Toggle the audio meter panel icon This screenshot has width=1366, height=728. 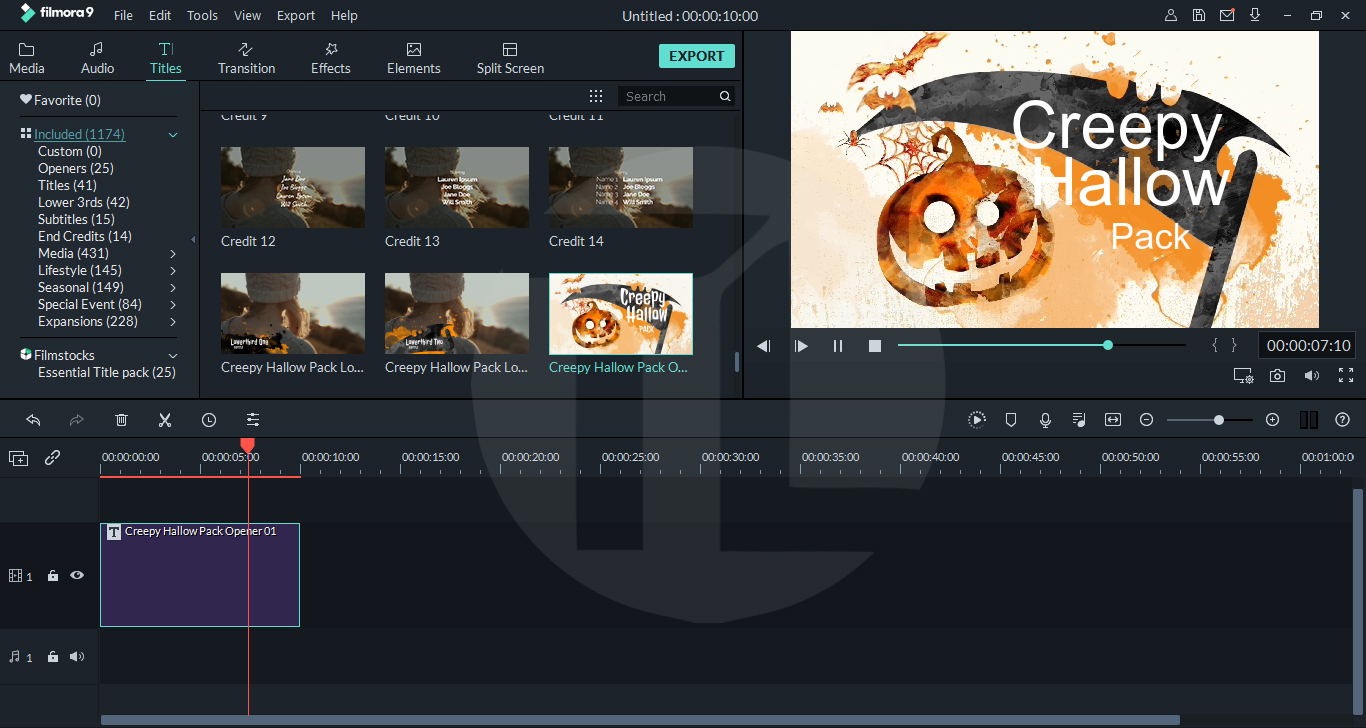[x=1309, y=420]
